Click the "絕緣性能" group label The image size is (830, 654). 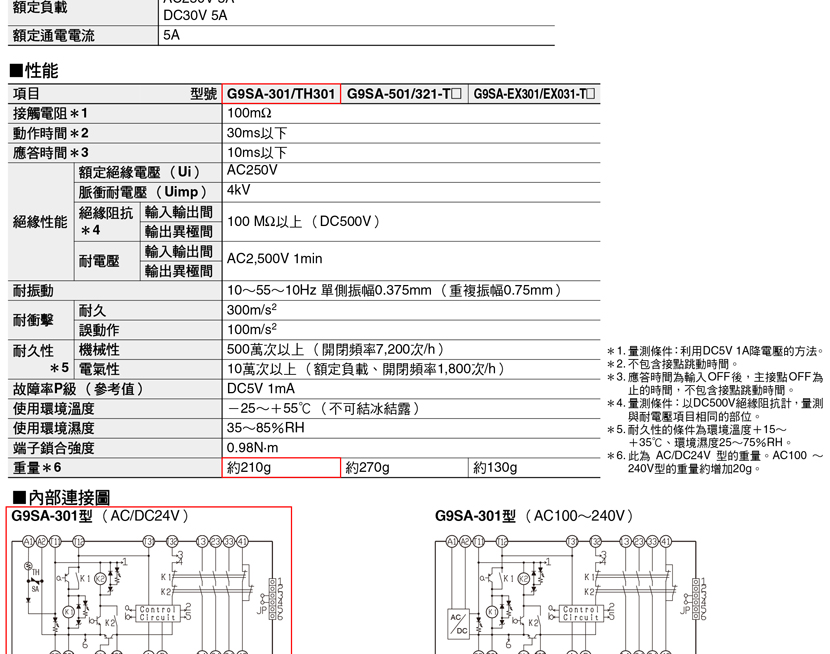pyautogui.click(x=40, y=222)
